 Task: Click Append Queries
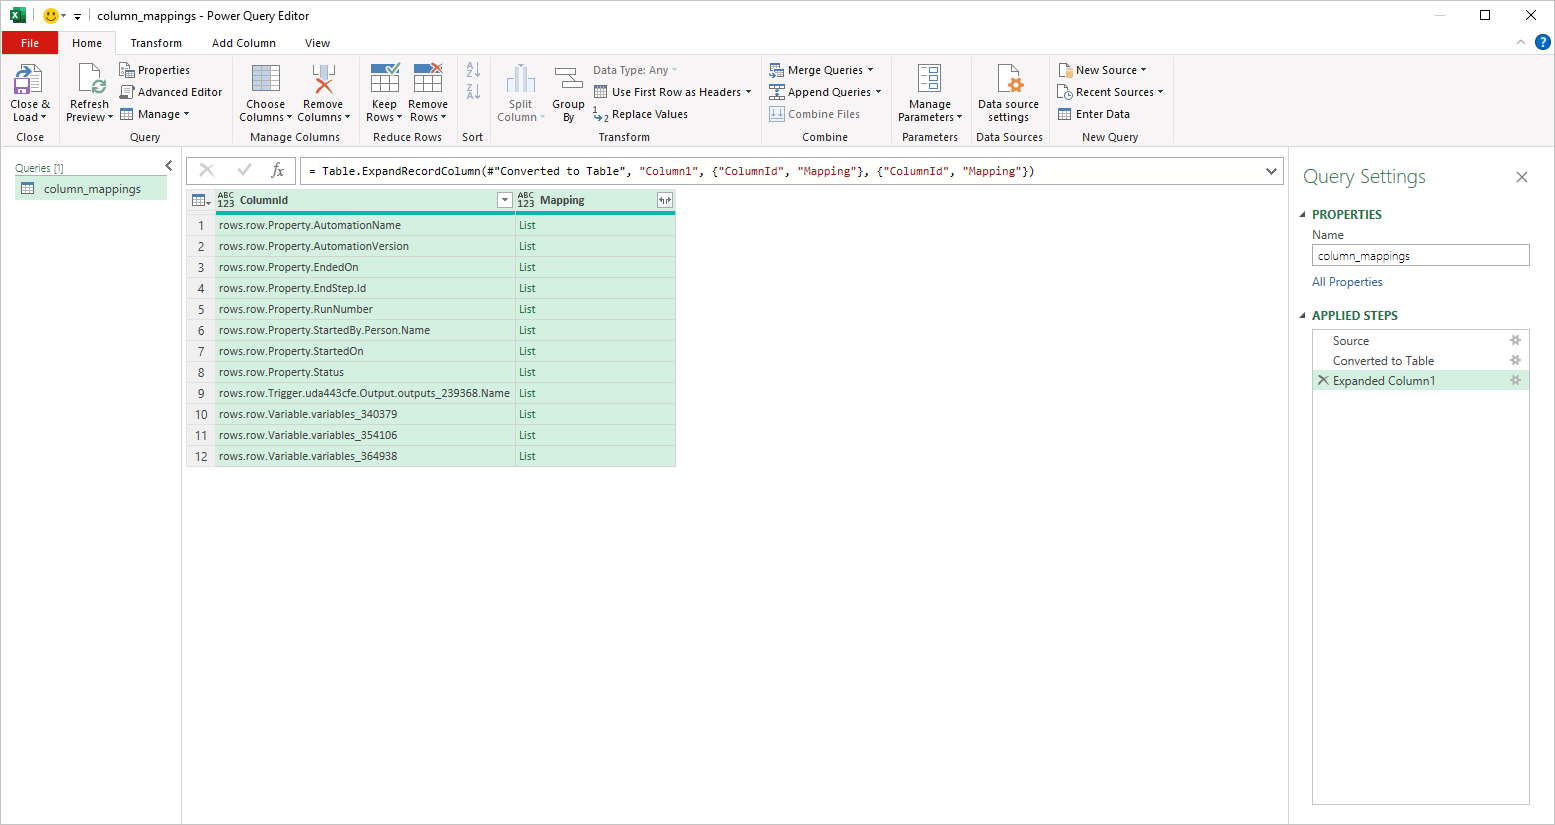tap(825, 92)
